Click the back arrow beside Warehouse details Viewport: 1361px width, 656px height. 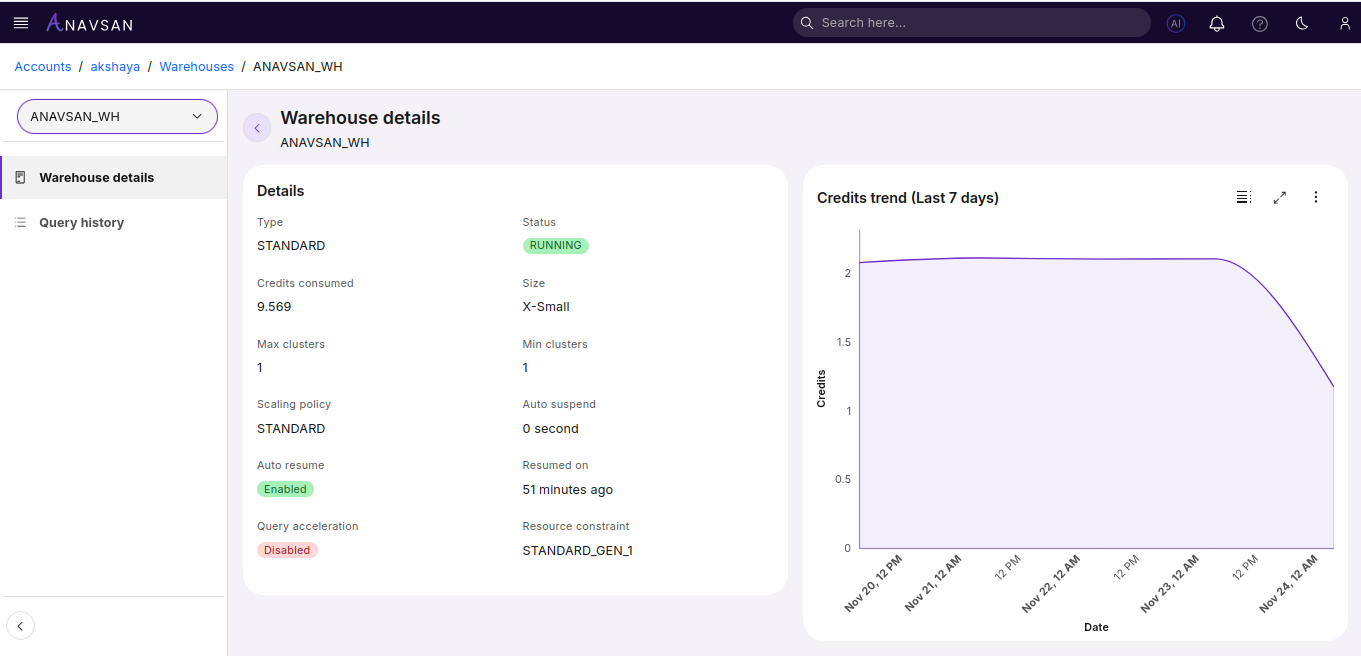257,128
